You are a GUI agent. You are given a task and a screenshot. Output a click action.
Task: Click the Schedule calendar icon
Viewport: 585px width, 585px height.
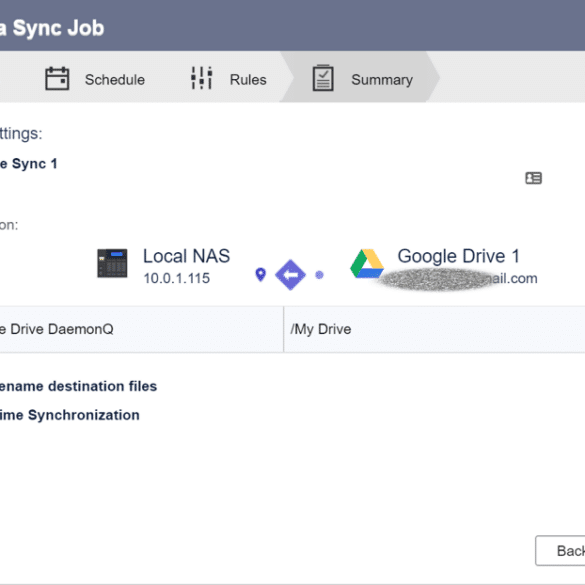57,78
